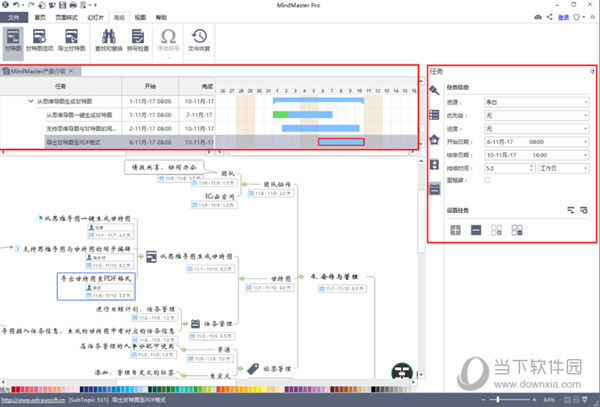Click the indent task icon far right of 设置任务
The height and width of the screenshot is (407, 600).
[584, 210]
